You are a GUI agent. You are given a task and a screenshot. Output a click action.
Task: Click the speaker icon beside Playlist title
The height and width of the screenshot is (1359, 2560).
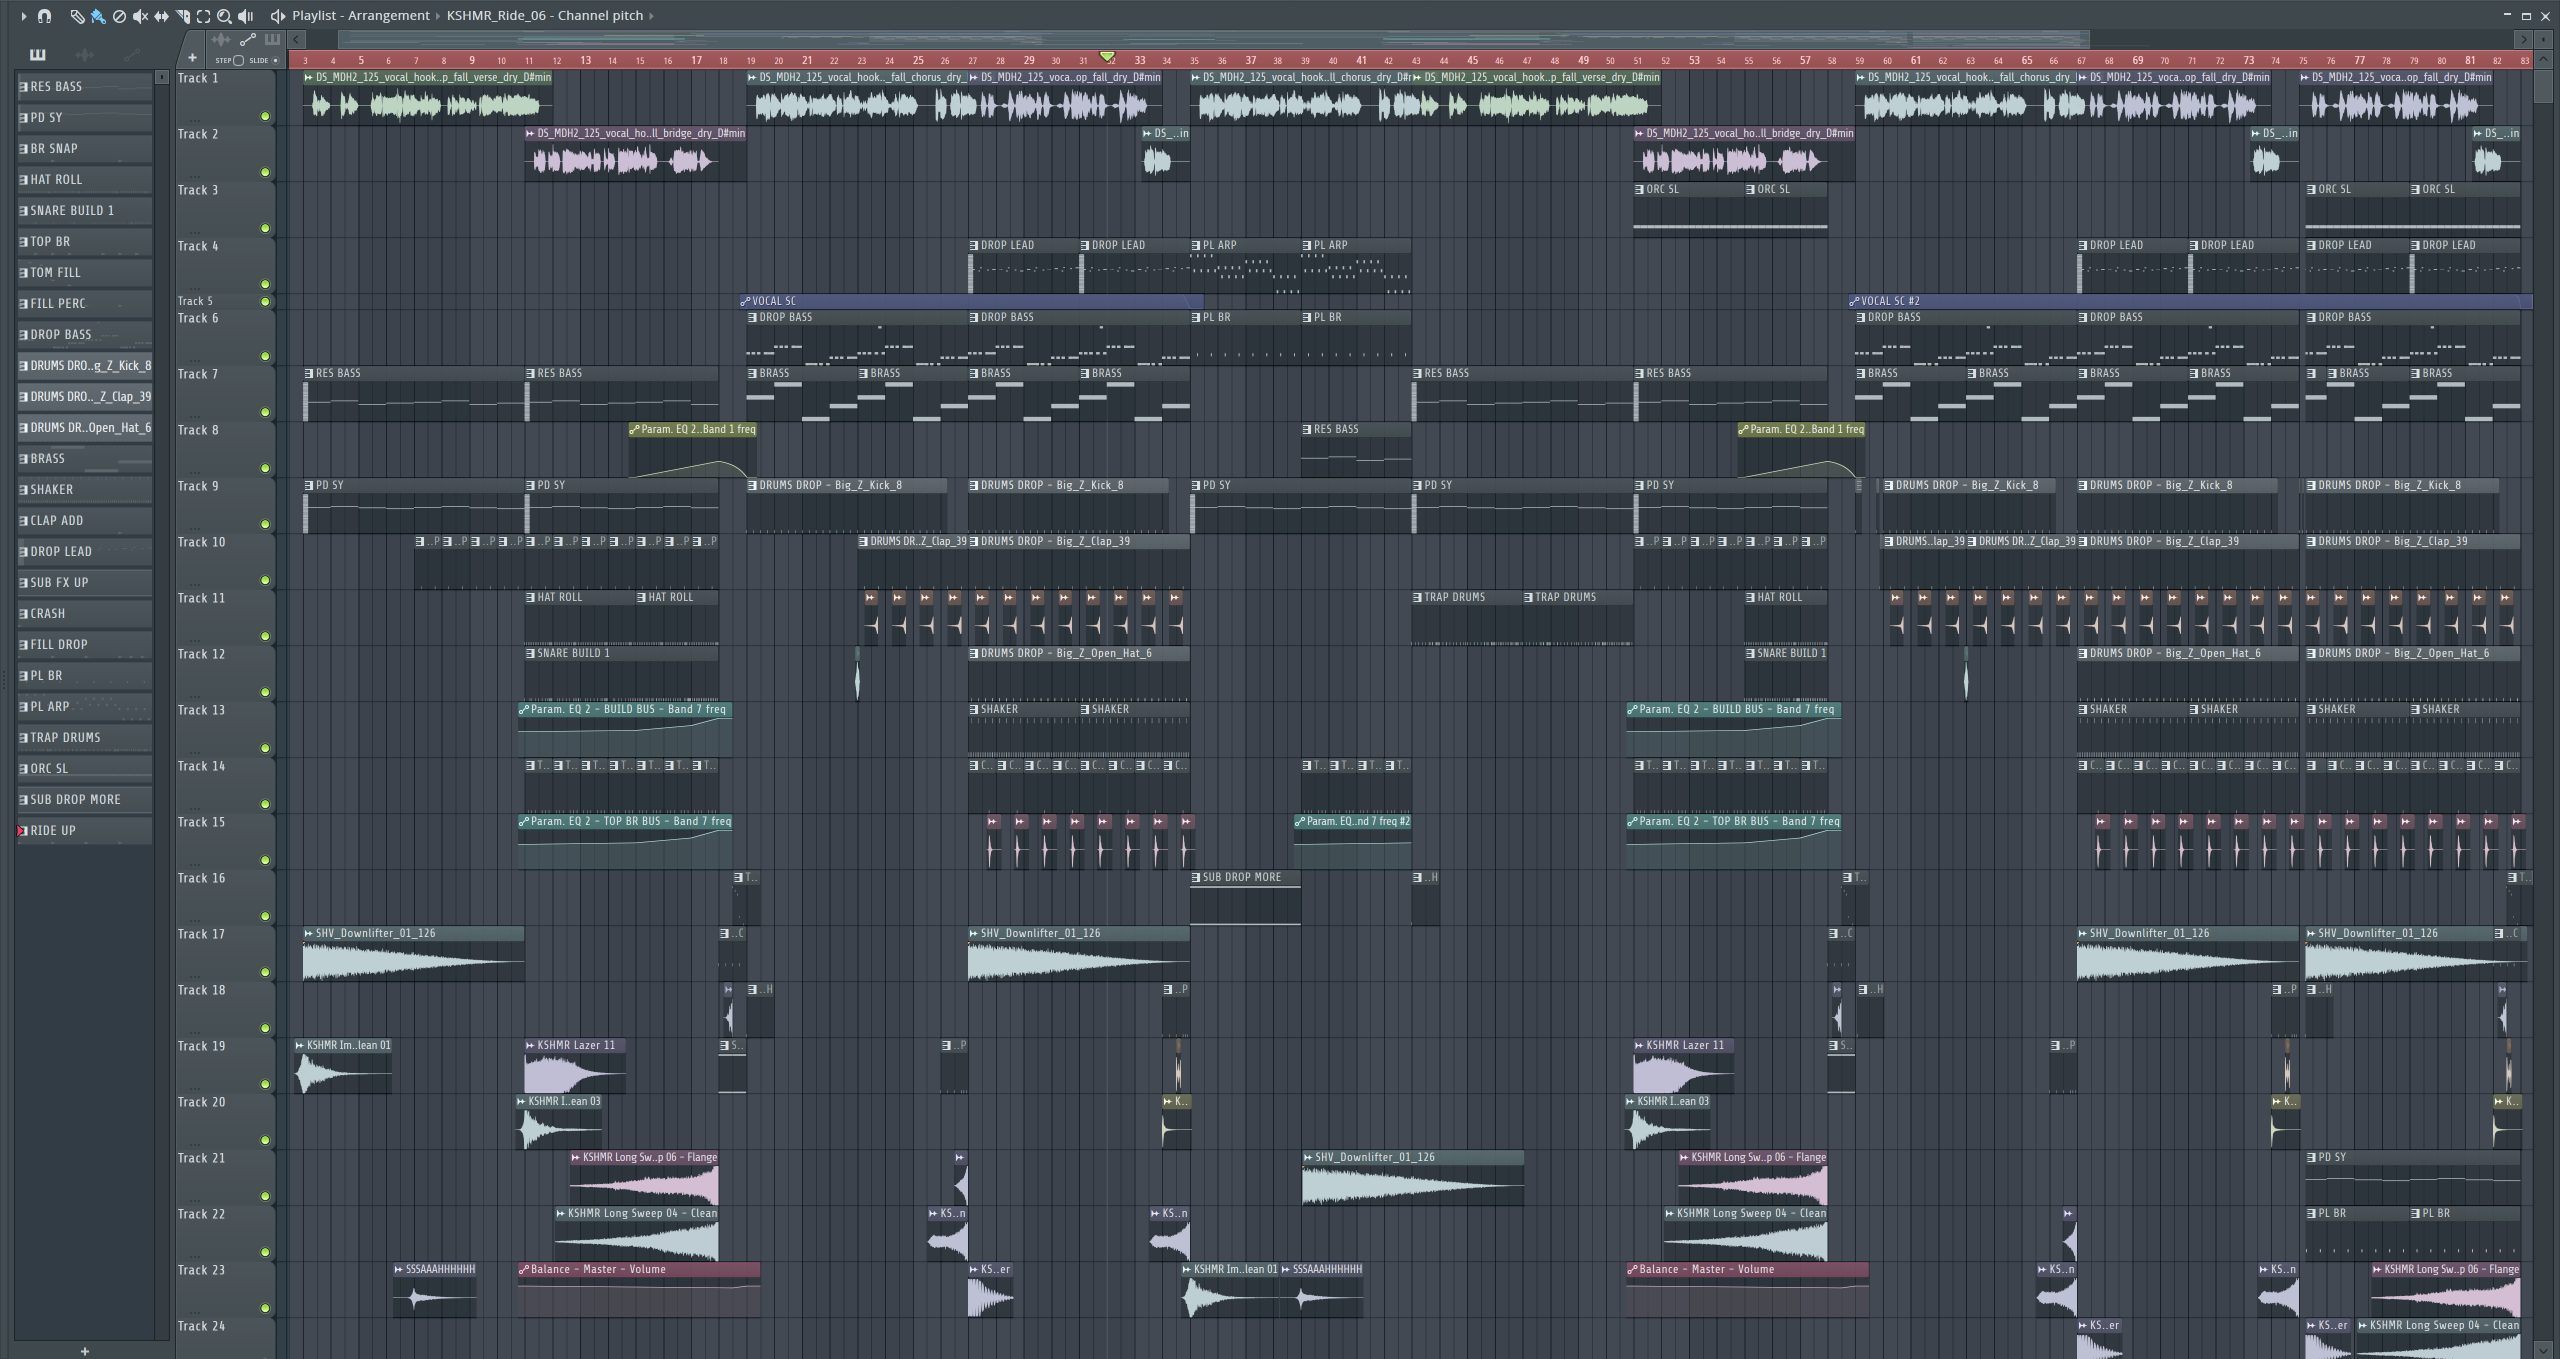point(277,16)
